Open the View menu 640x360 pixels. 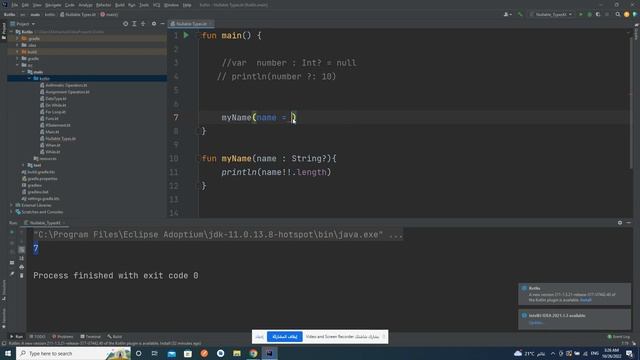tap(37, 5)
